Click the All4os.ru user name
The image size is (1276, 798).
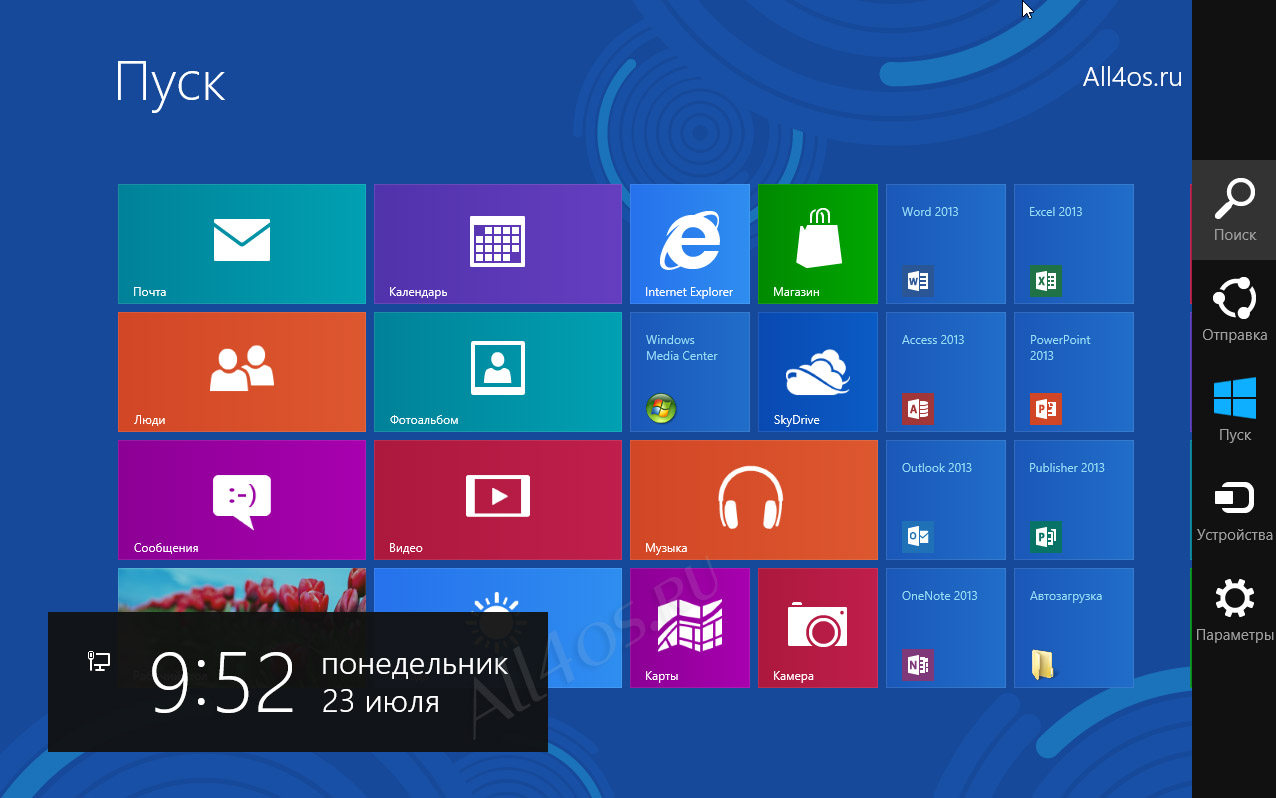[x=1133, y=77]
